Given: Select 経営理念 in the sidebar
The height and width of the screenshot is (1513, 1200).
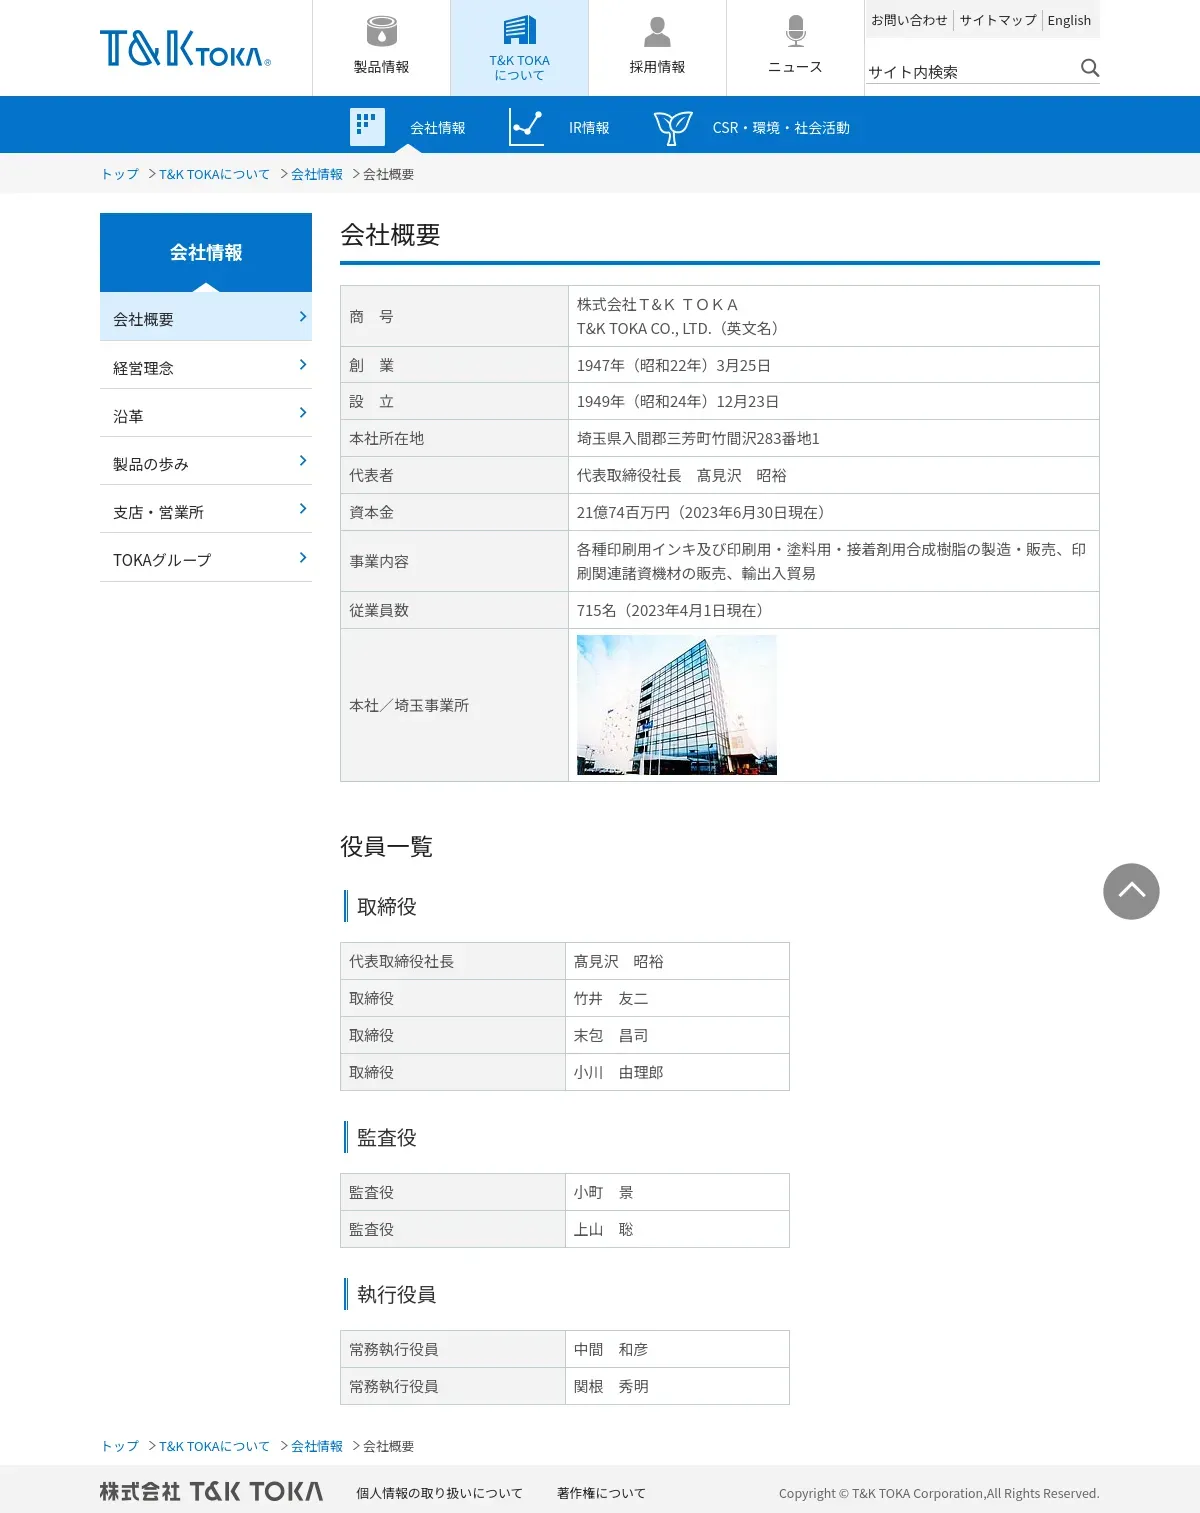Looking at the screenshot, I should [x=206, y=366].
